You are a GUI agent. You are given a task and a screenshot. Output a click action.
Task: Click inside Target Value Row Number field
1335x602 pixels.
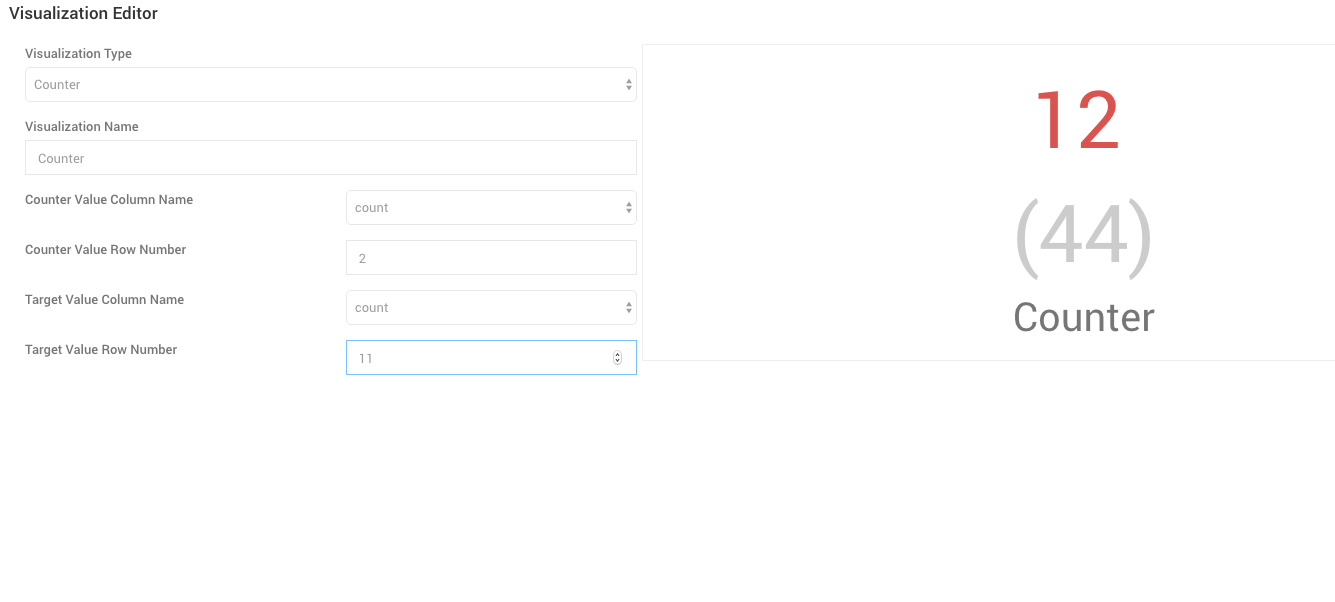tap(480, 358)
